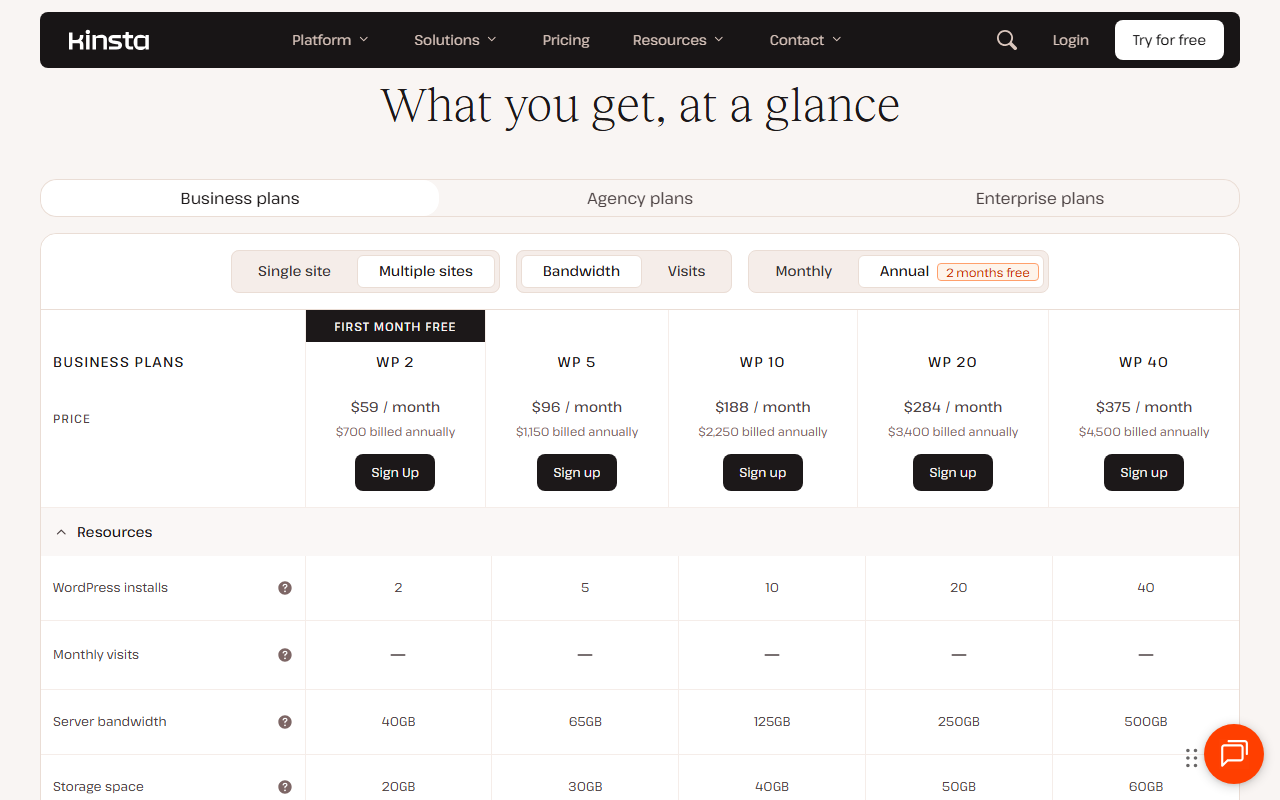This screenshot has height=800, width=1280.
Task: Click the FIRST MONTH FREE banner
Action: [x=395, y=326]
